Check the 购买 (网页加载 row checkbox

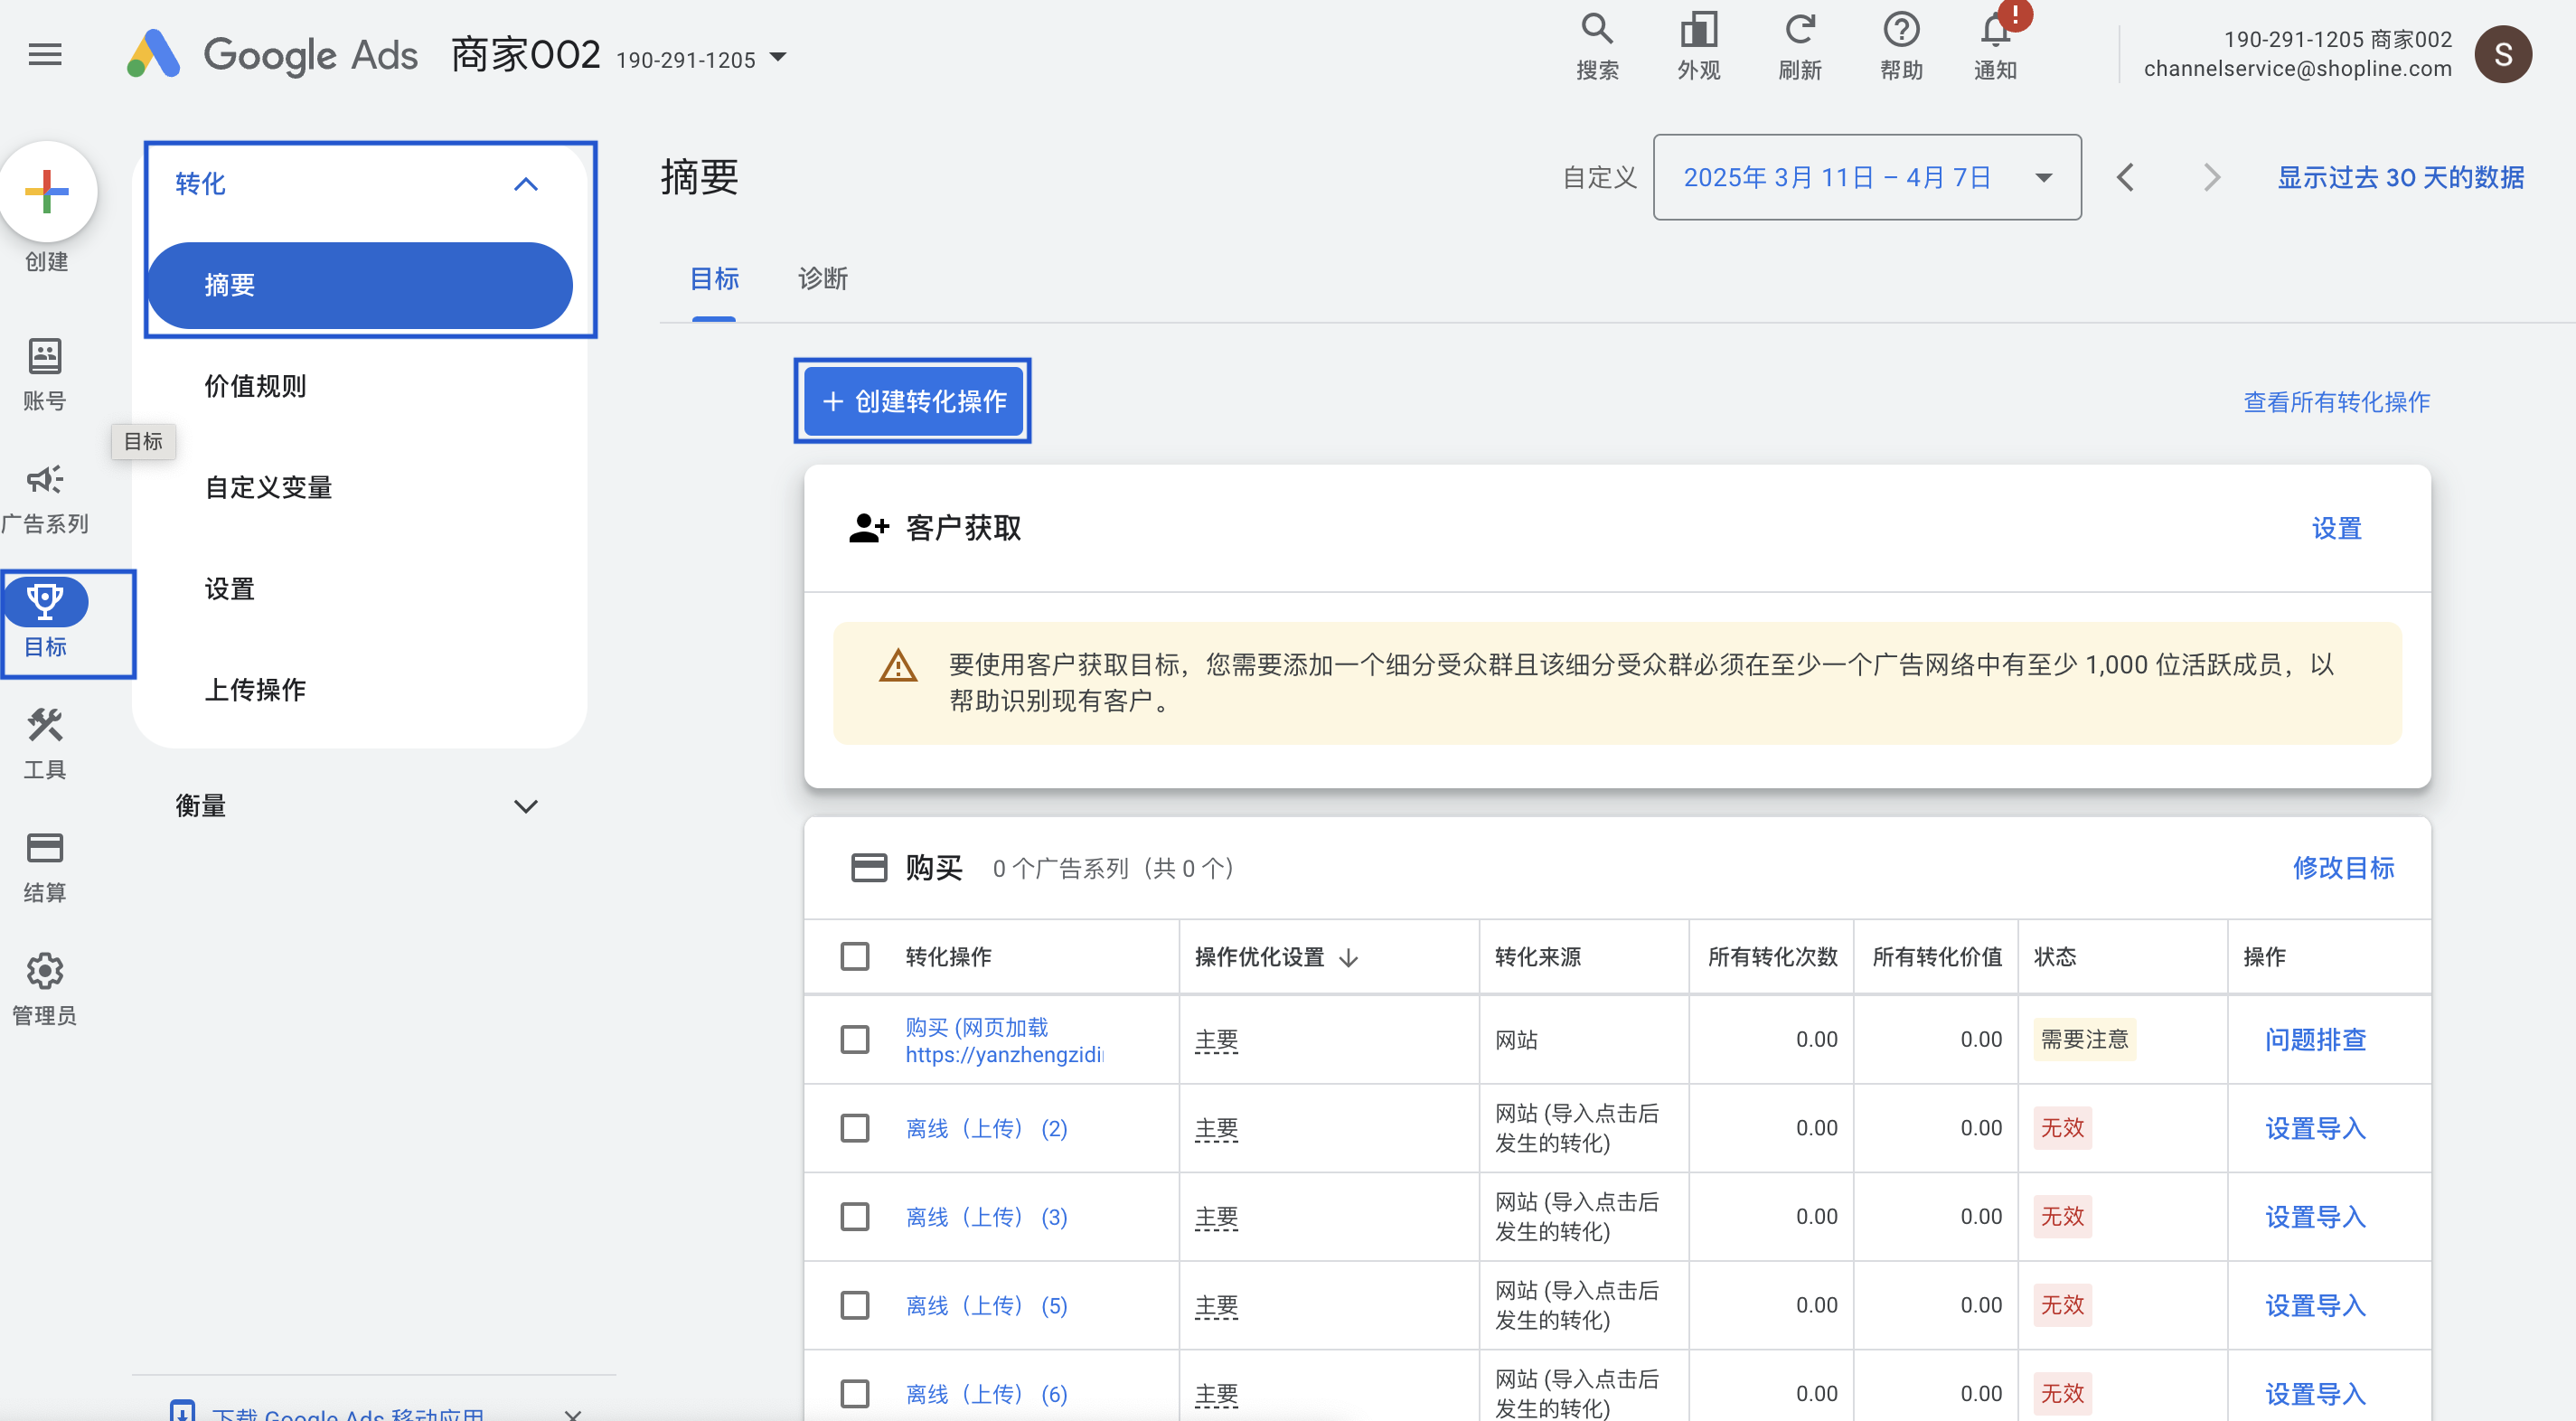855,1040
